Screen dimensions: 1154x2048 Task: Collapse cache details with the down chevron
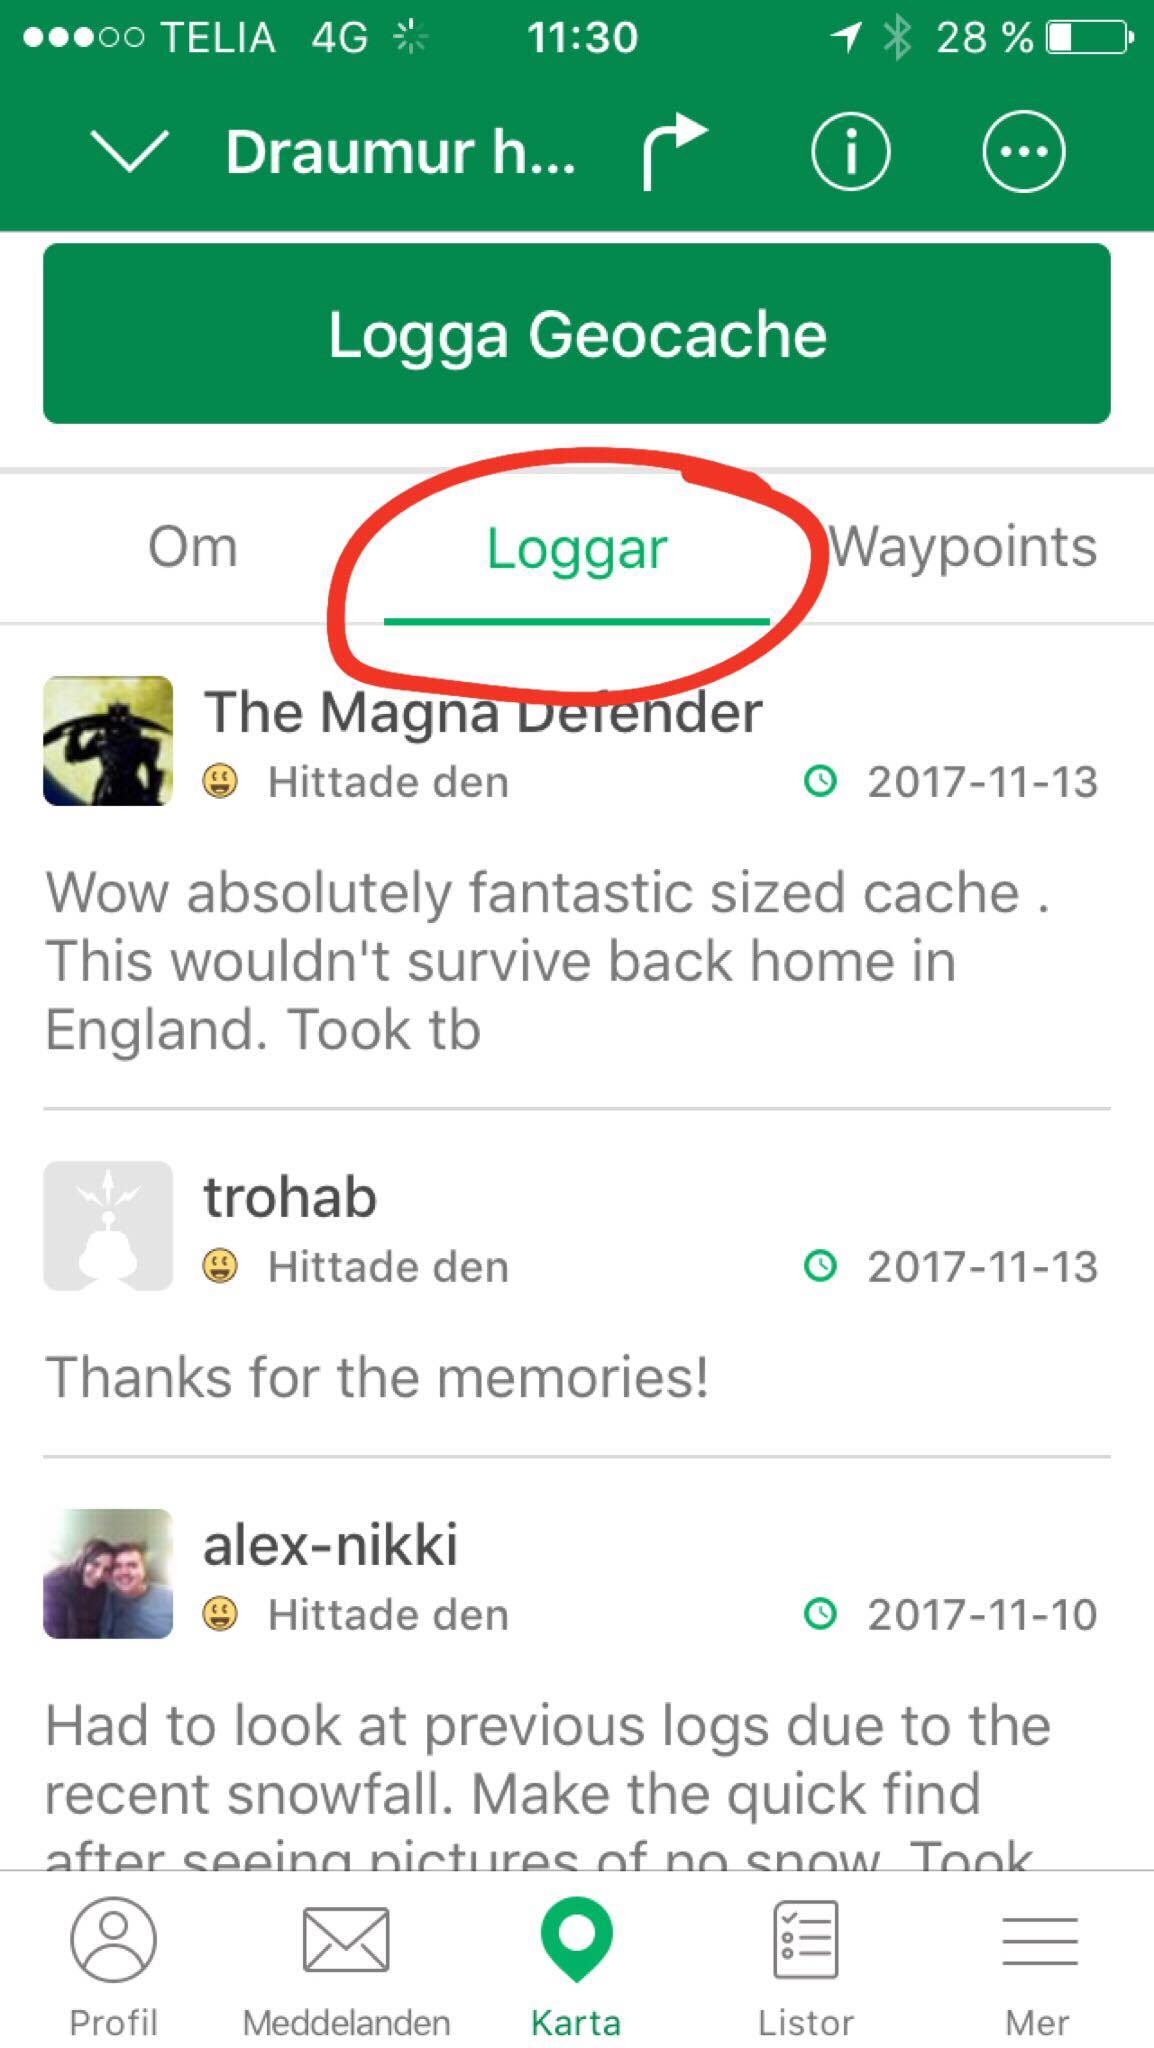129,152
